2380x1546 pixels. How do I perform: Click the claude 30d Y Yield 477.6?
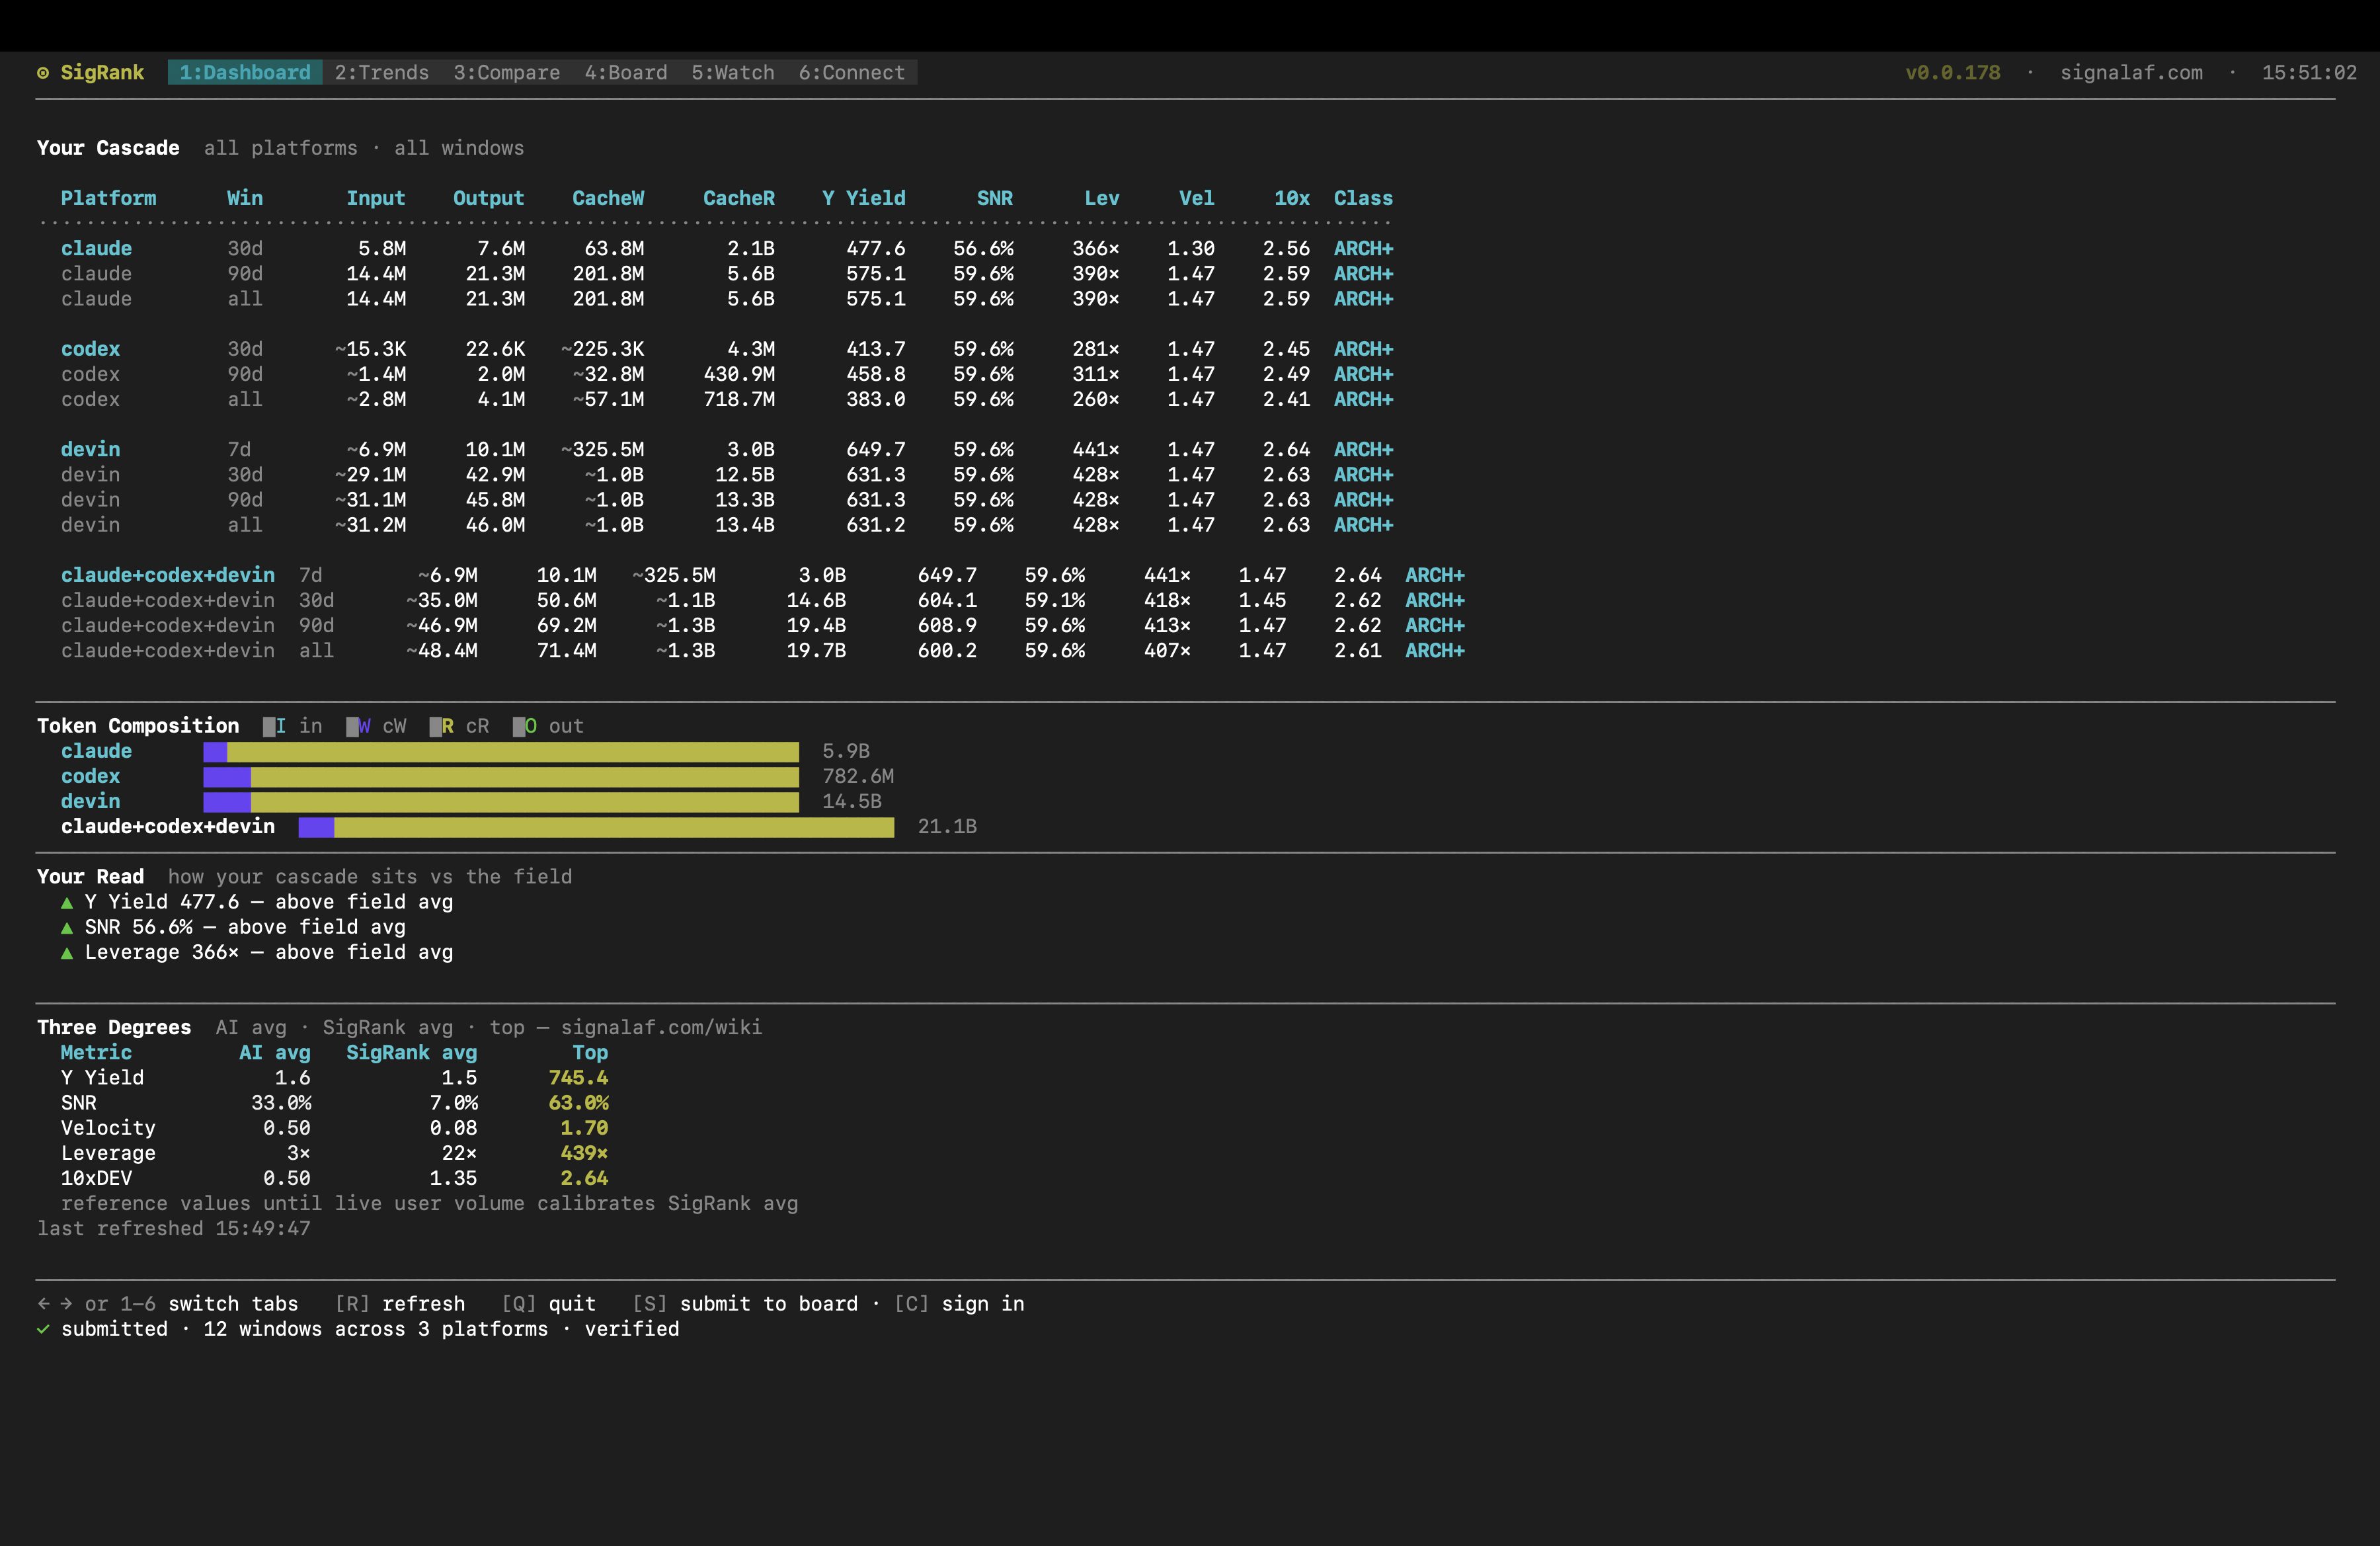tap(876, 249)
